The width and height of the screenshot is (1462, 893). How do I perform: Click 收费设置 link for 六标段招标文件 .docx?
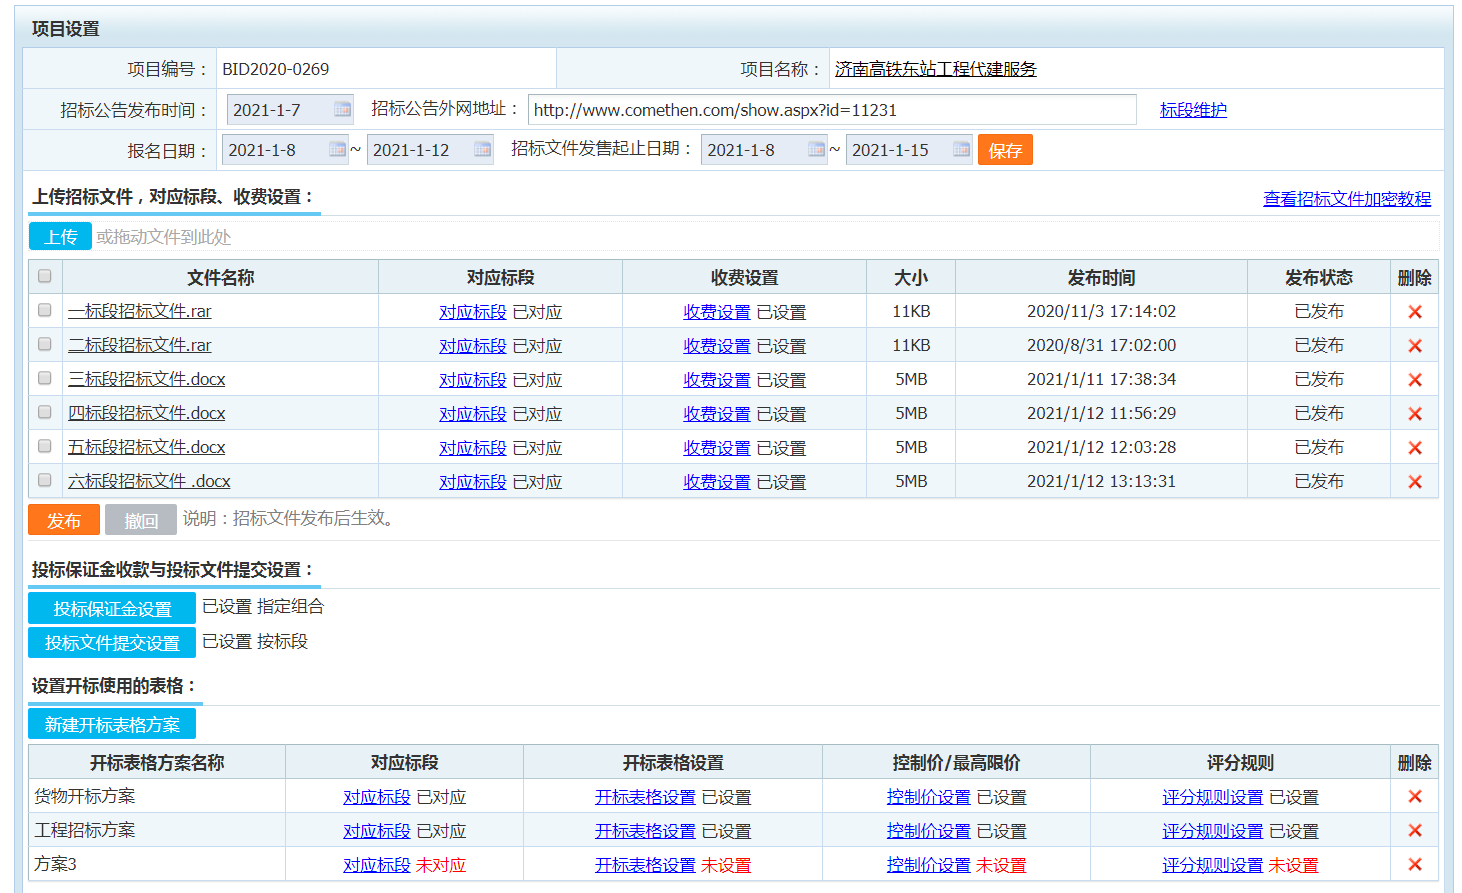(717, 482)
